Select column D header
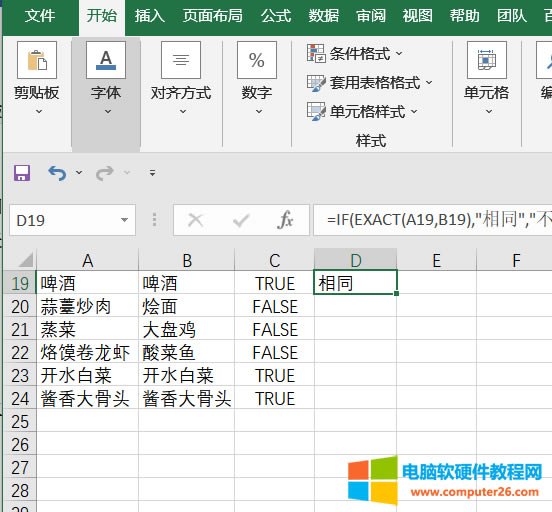The height and width of the screenshot is (512, 552). (x=356, y=260)
